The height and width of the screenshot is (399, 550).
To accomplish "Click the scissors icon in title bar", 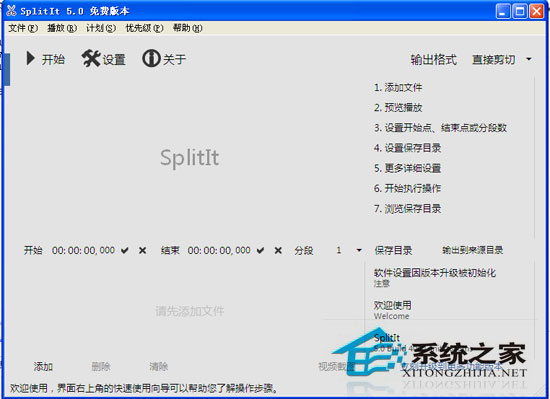I will click(x=11, y=11).
